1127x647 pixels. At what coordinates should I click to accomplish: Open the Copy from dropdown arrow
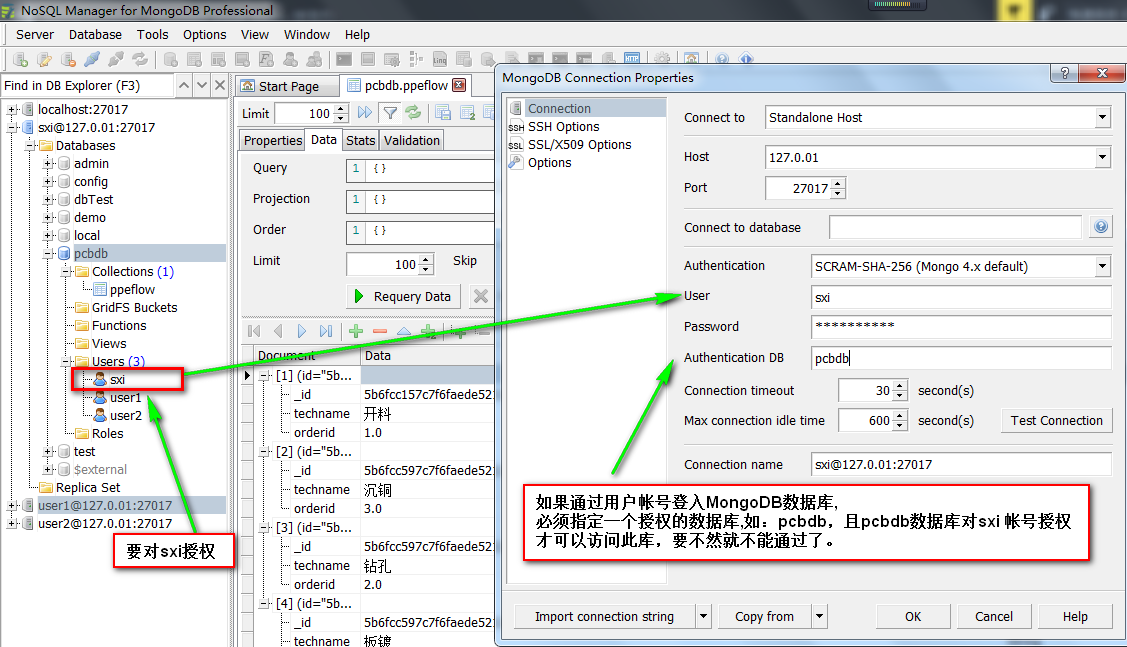tap(819, 616)
